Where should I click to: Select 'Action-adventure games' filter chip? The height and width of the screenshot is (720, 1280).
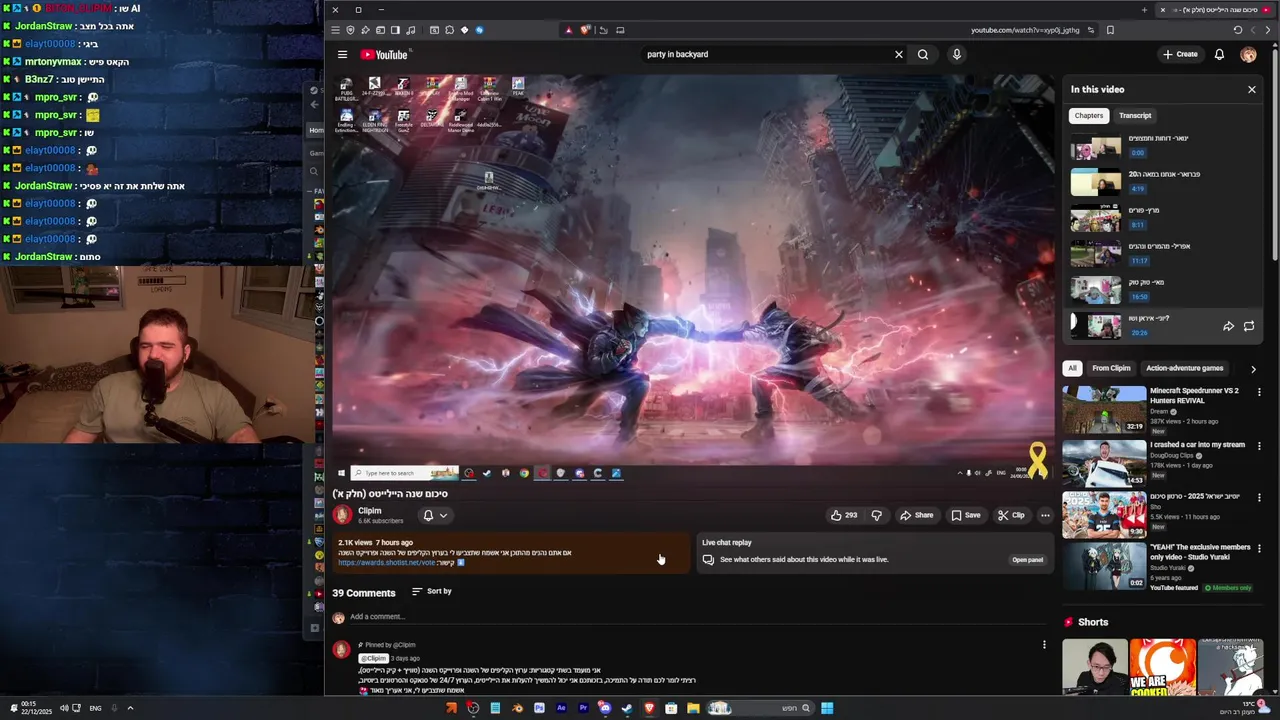[1184, 368]
